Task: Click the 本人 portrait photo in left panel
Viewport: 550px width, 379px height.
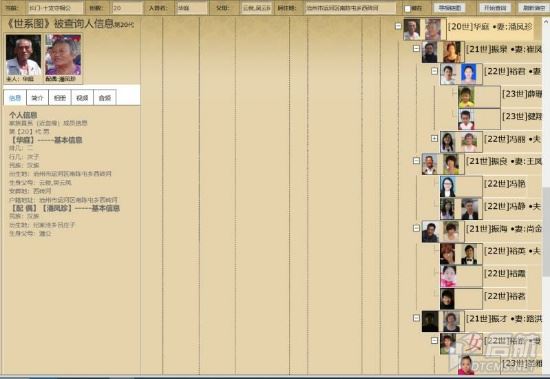Action: (x=24, y=55)
